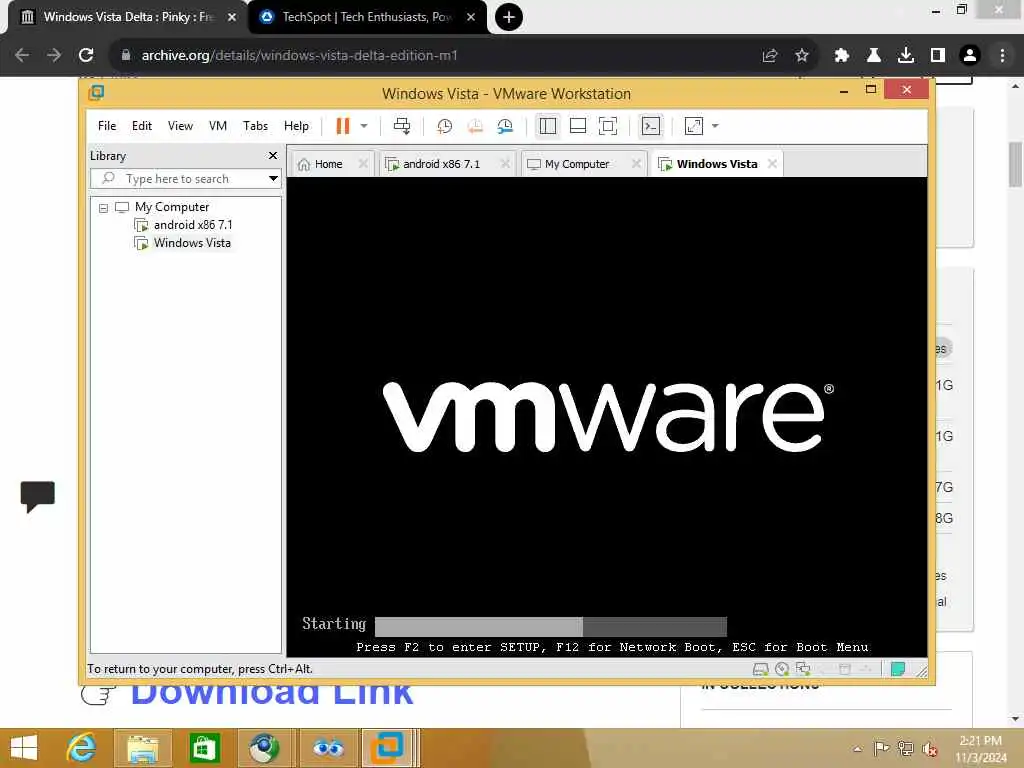Click the hard disk status icon
Viewport: 1024px width, 768px height.
coord(761,669)
